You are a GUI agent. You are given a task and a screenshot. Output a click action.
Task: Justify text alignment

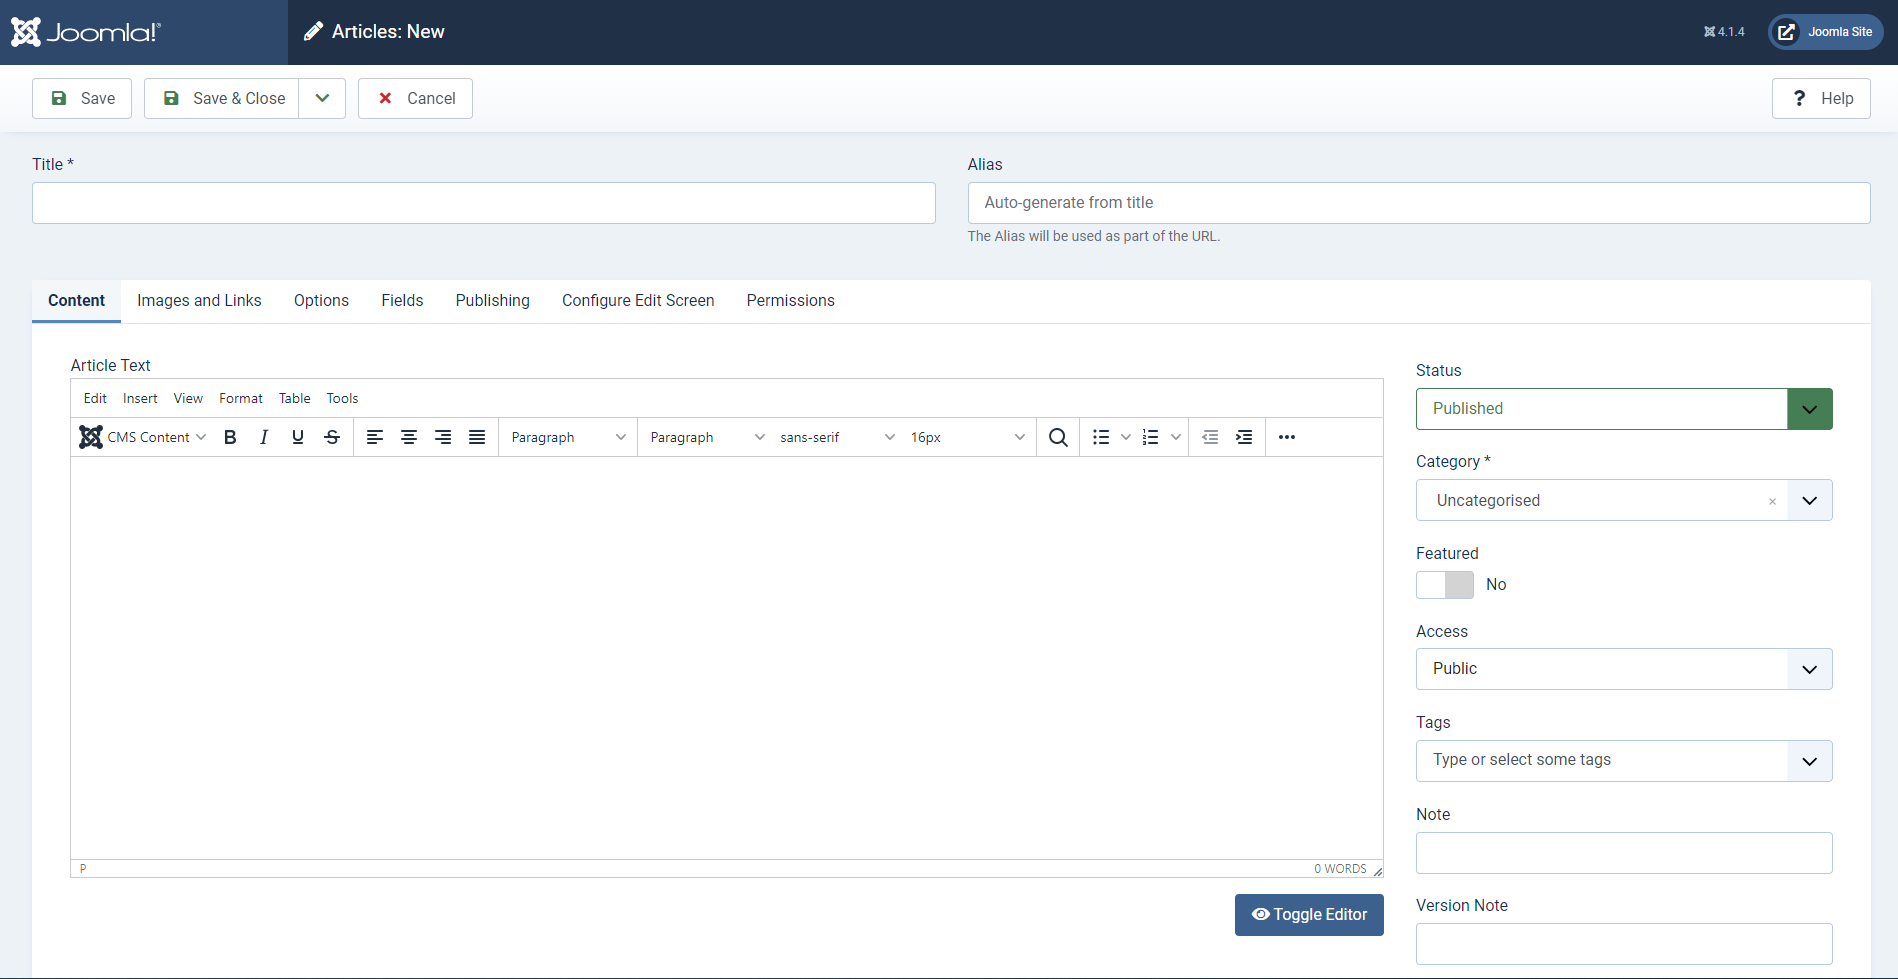pos(477,437)
